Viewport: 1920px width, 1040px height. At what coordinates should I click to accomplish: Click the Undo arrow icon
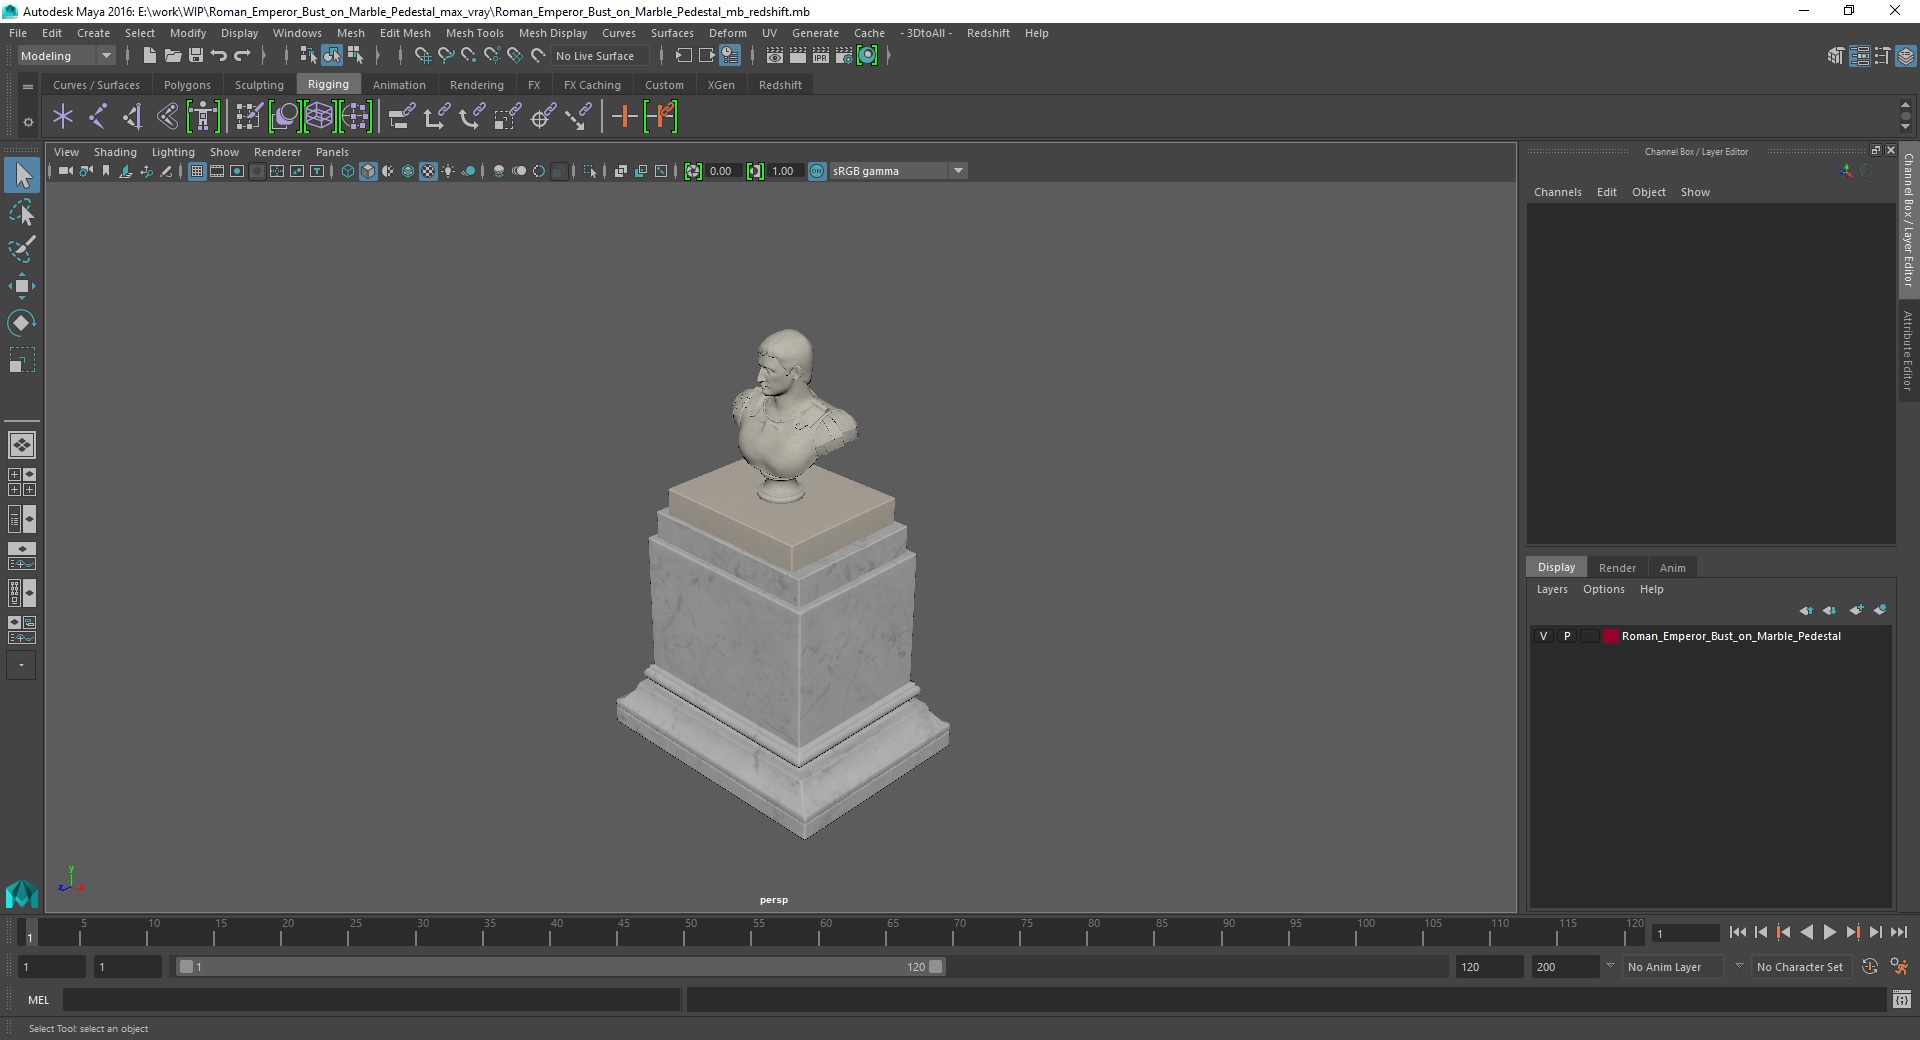pos(219,56)
